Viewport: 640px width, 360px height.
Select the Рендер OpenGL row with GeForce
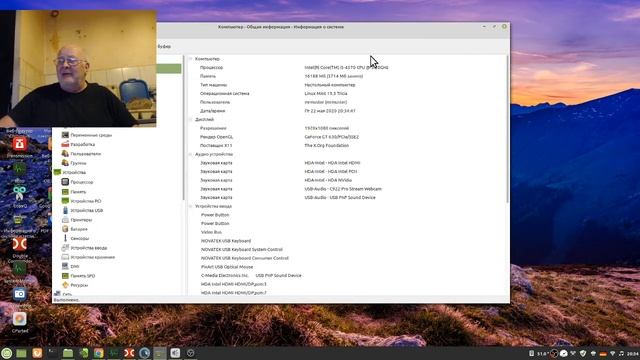click(347, 137)
